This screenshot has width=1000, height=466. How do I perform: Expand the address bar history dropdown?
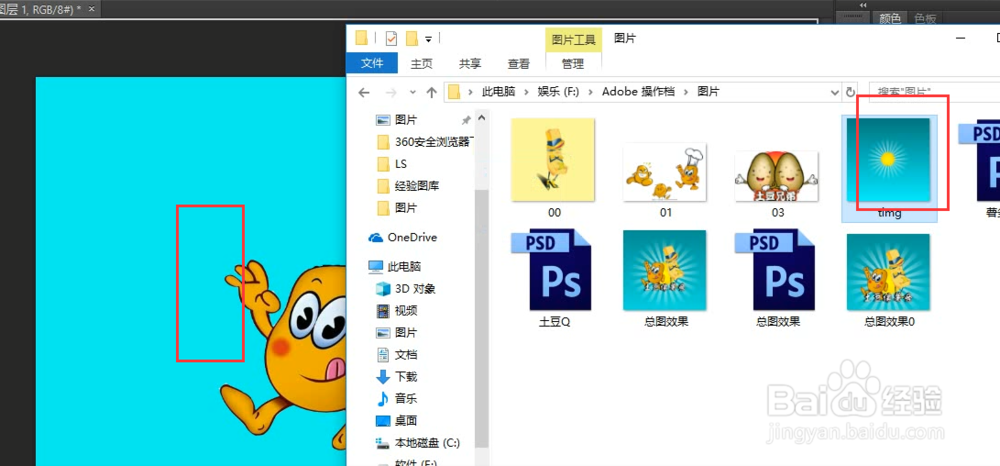coord(835,92)
